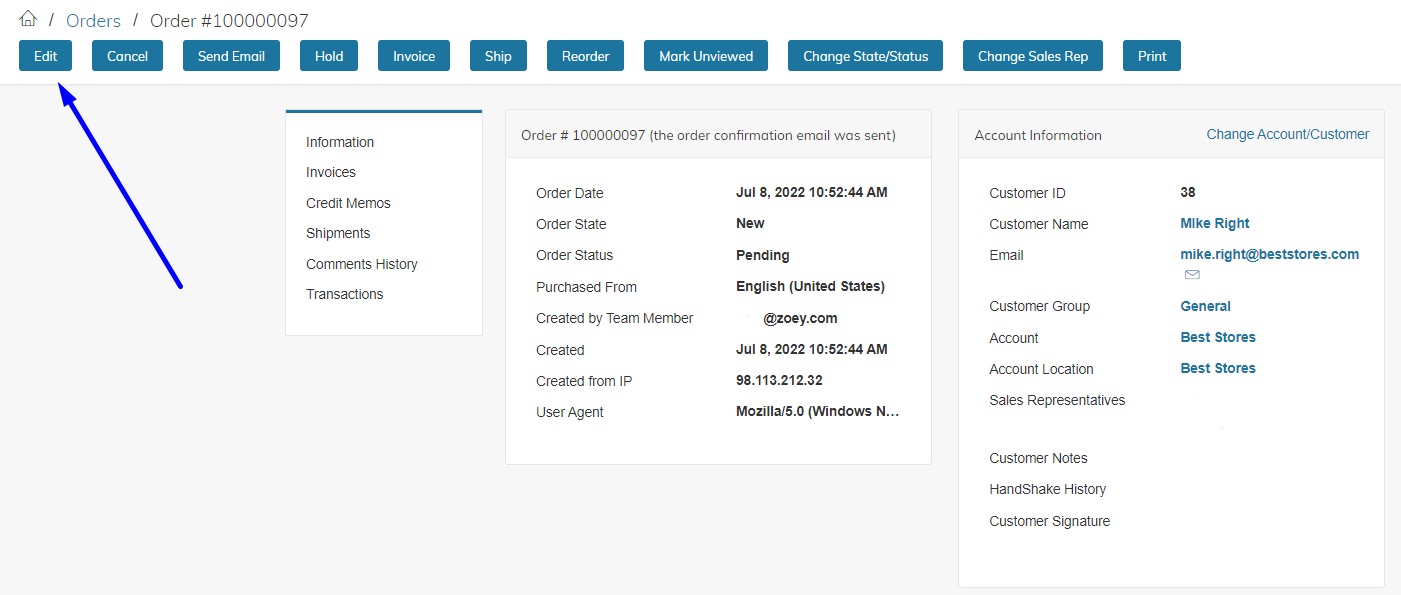Viewport: 1401px width, 595px height.
Task: Click the Order State value New
Action: [x=750, y=223]
